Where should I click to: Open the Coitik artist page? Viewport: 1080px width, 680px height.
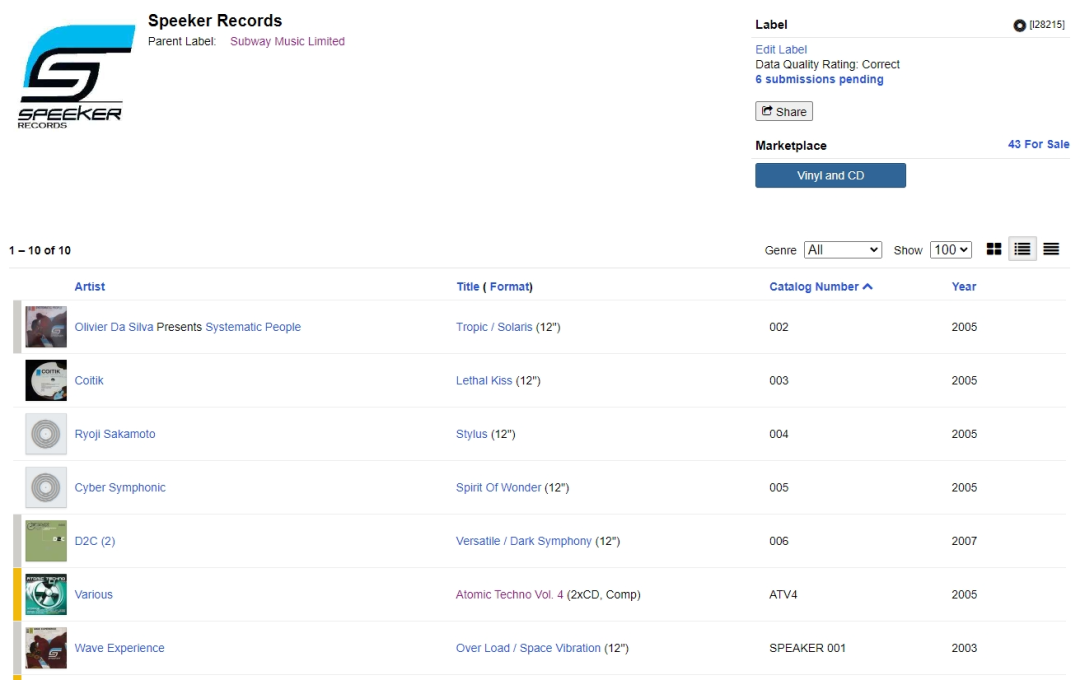click(89, 380)
